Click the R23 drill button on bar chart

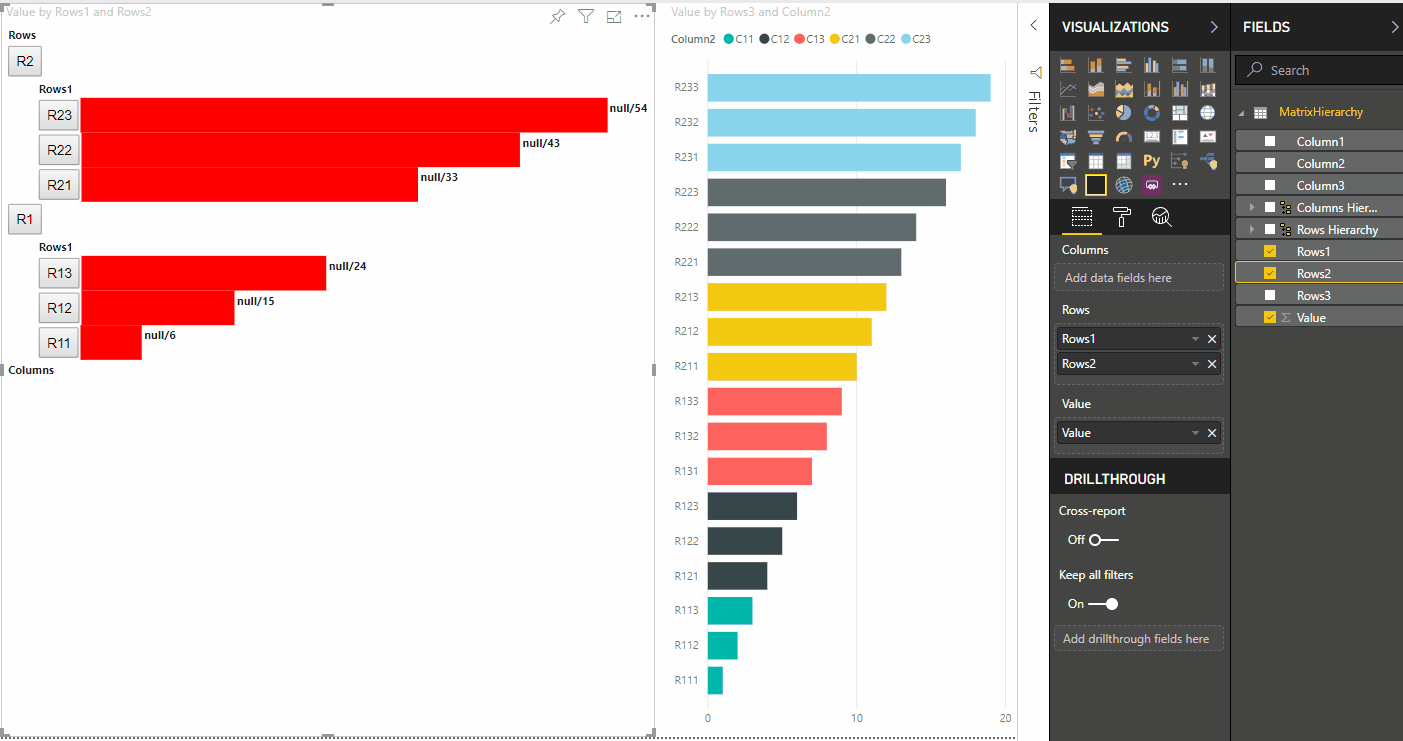58,114
